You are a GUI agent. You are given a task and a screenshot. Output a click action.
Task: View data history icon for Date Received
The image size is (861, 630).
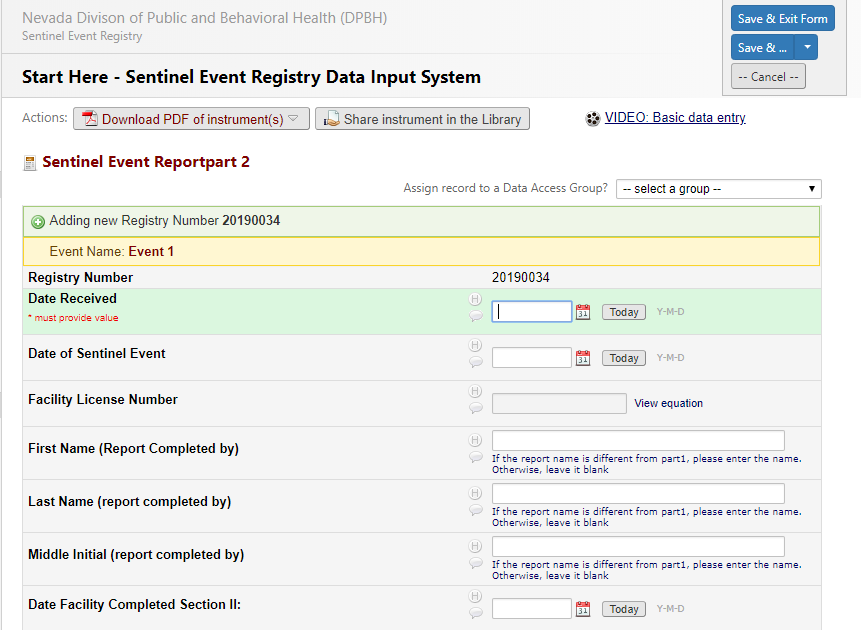pyautogui.click(x=476, y=299)
